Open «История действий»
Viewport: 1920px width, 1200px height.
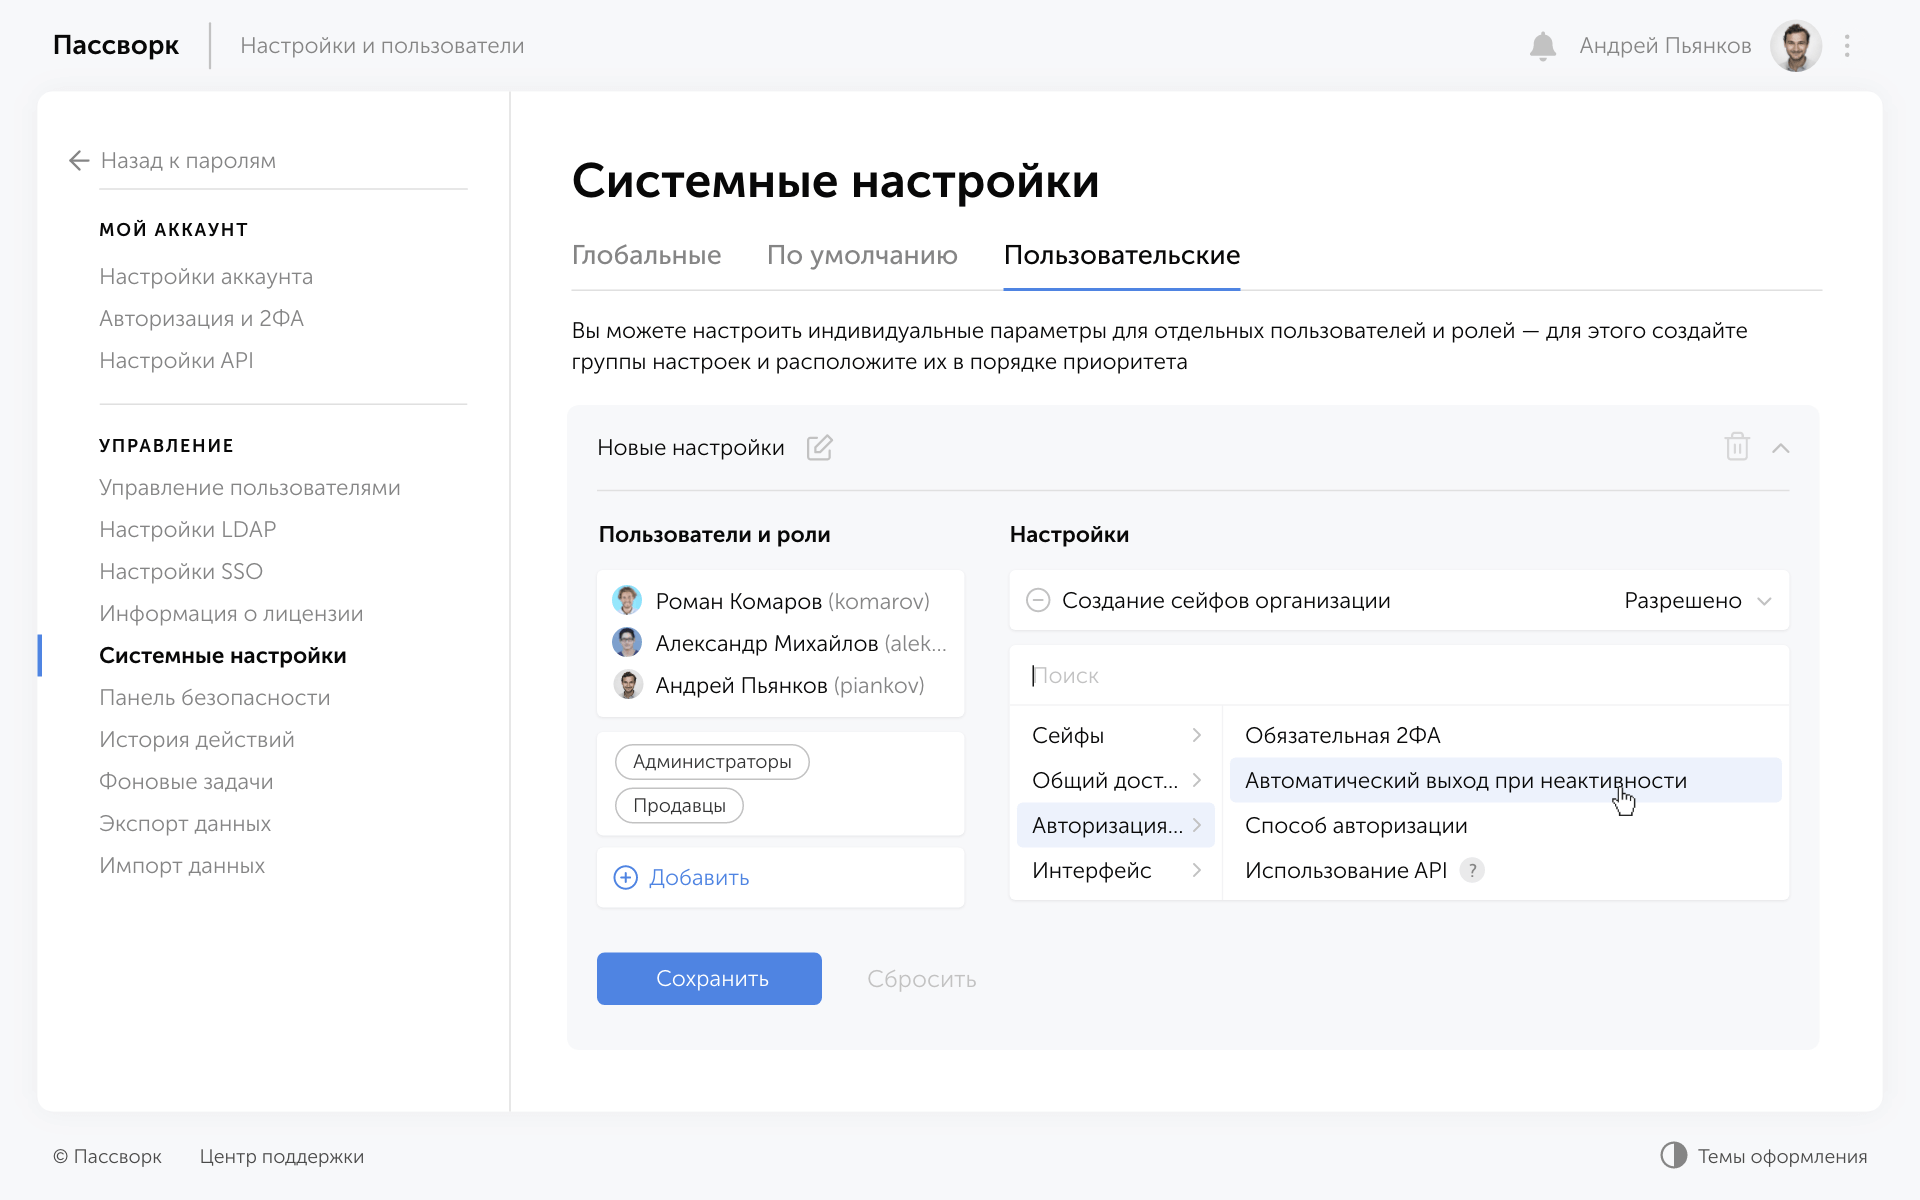click(196, 740)
